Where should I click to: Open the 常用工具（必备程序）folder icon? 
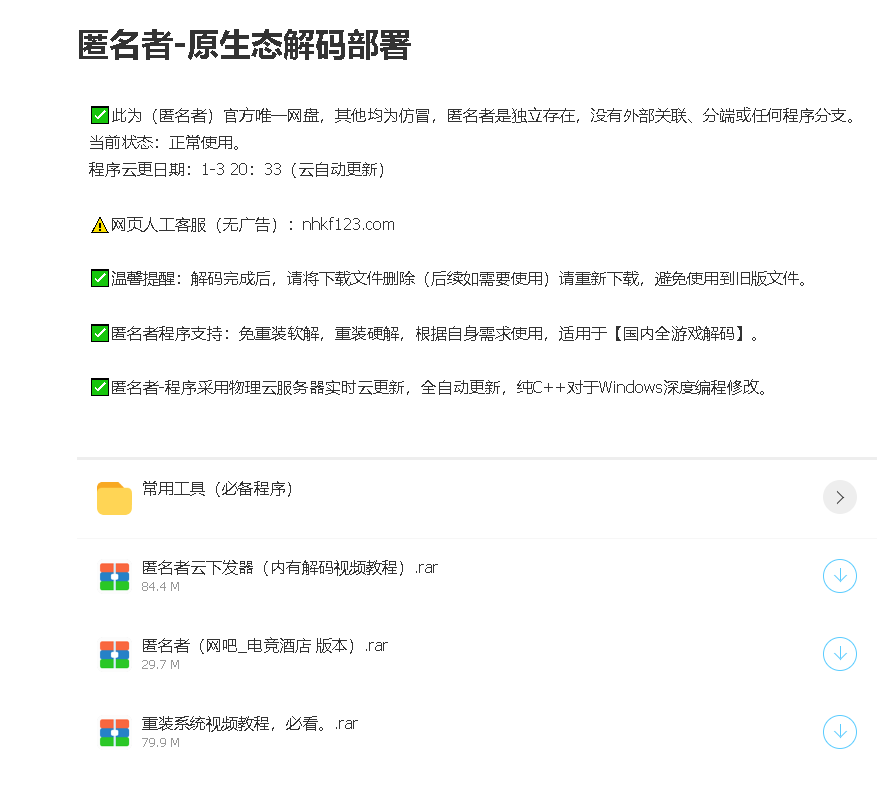[114, 497]
